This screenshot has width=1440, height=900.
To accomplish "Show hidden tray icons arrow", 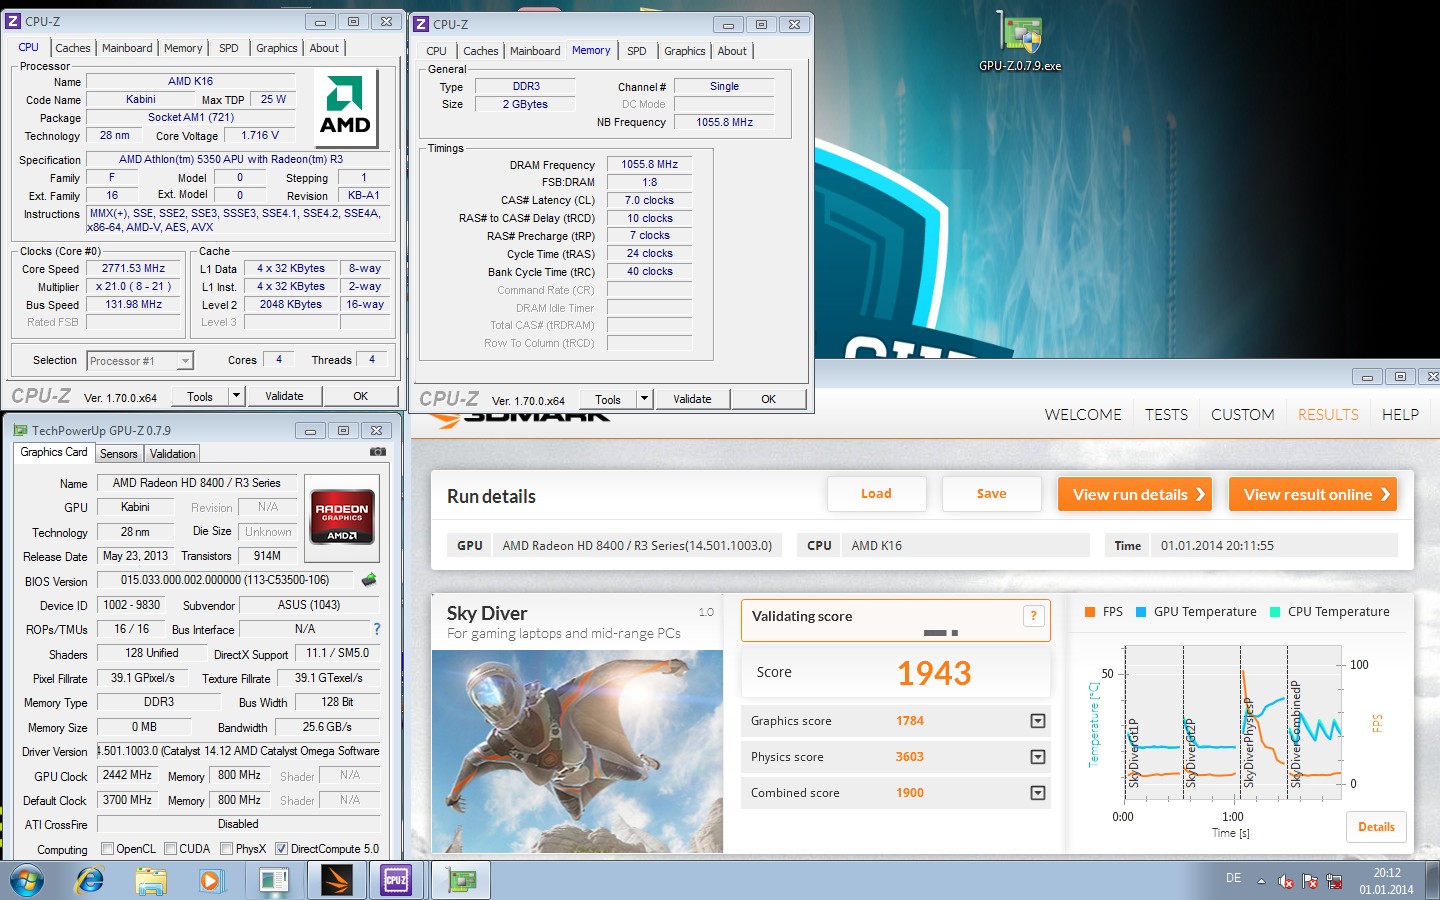I will click(x=1261, y=882).
